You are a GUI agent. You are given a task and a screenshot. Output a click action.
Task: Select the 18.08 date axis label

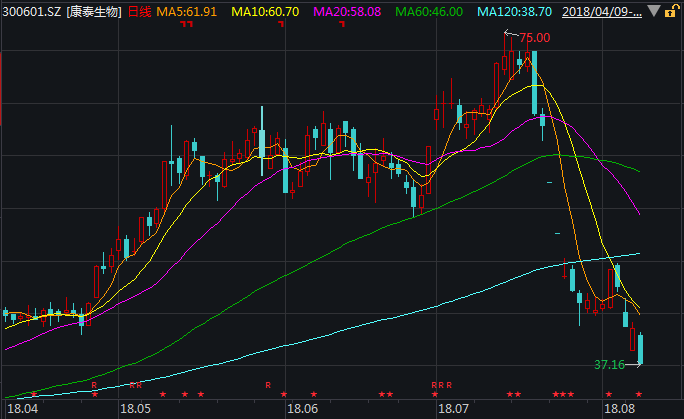click(x=619, y=409)
